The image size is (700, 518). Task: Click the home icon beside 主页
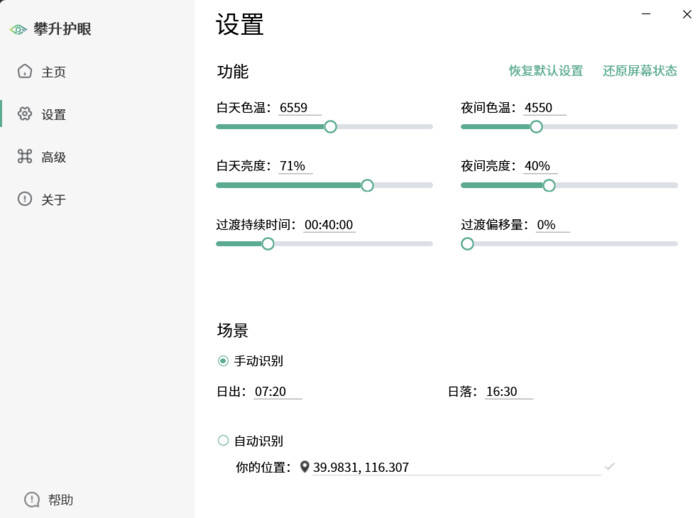(x=25, y=71)
